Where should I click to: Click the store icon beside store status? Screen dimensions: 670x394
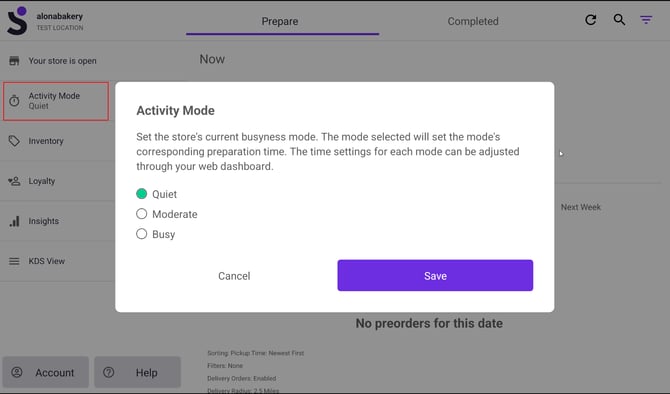pyautogui.click(x=14, y=61)
